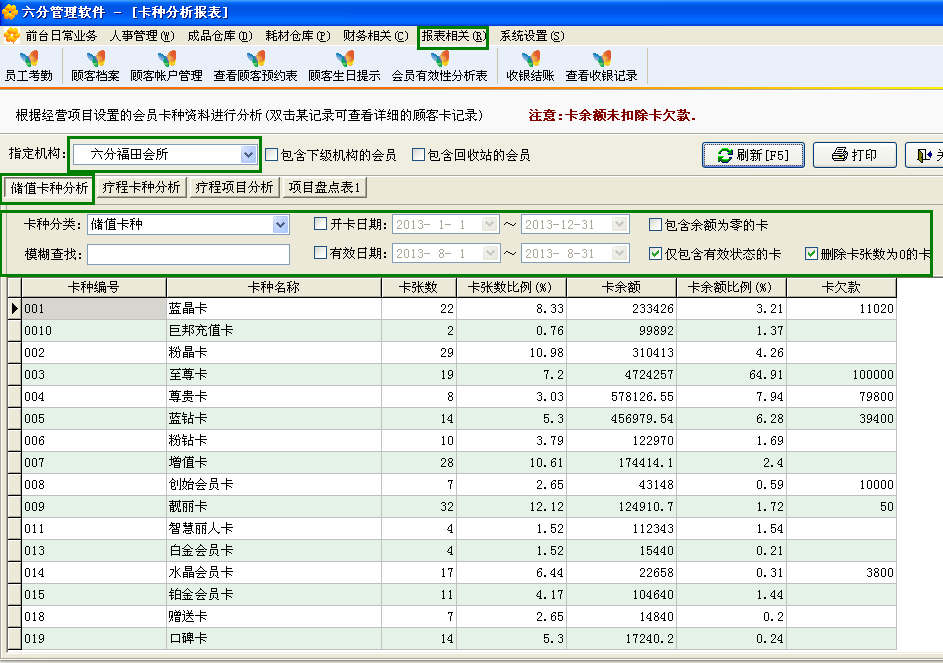Click balance cell 578126.55 for 尊贵卡

[x=621, y=396]
